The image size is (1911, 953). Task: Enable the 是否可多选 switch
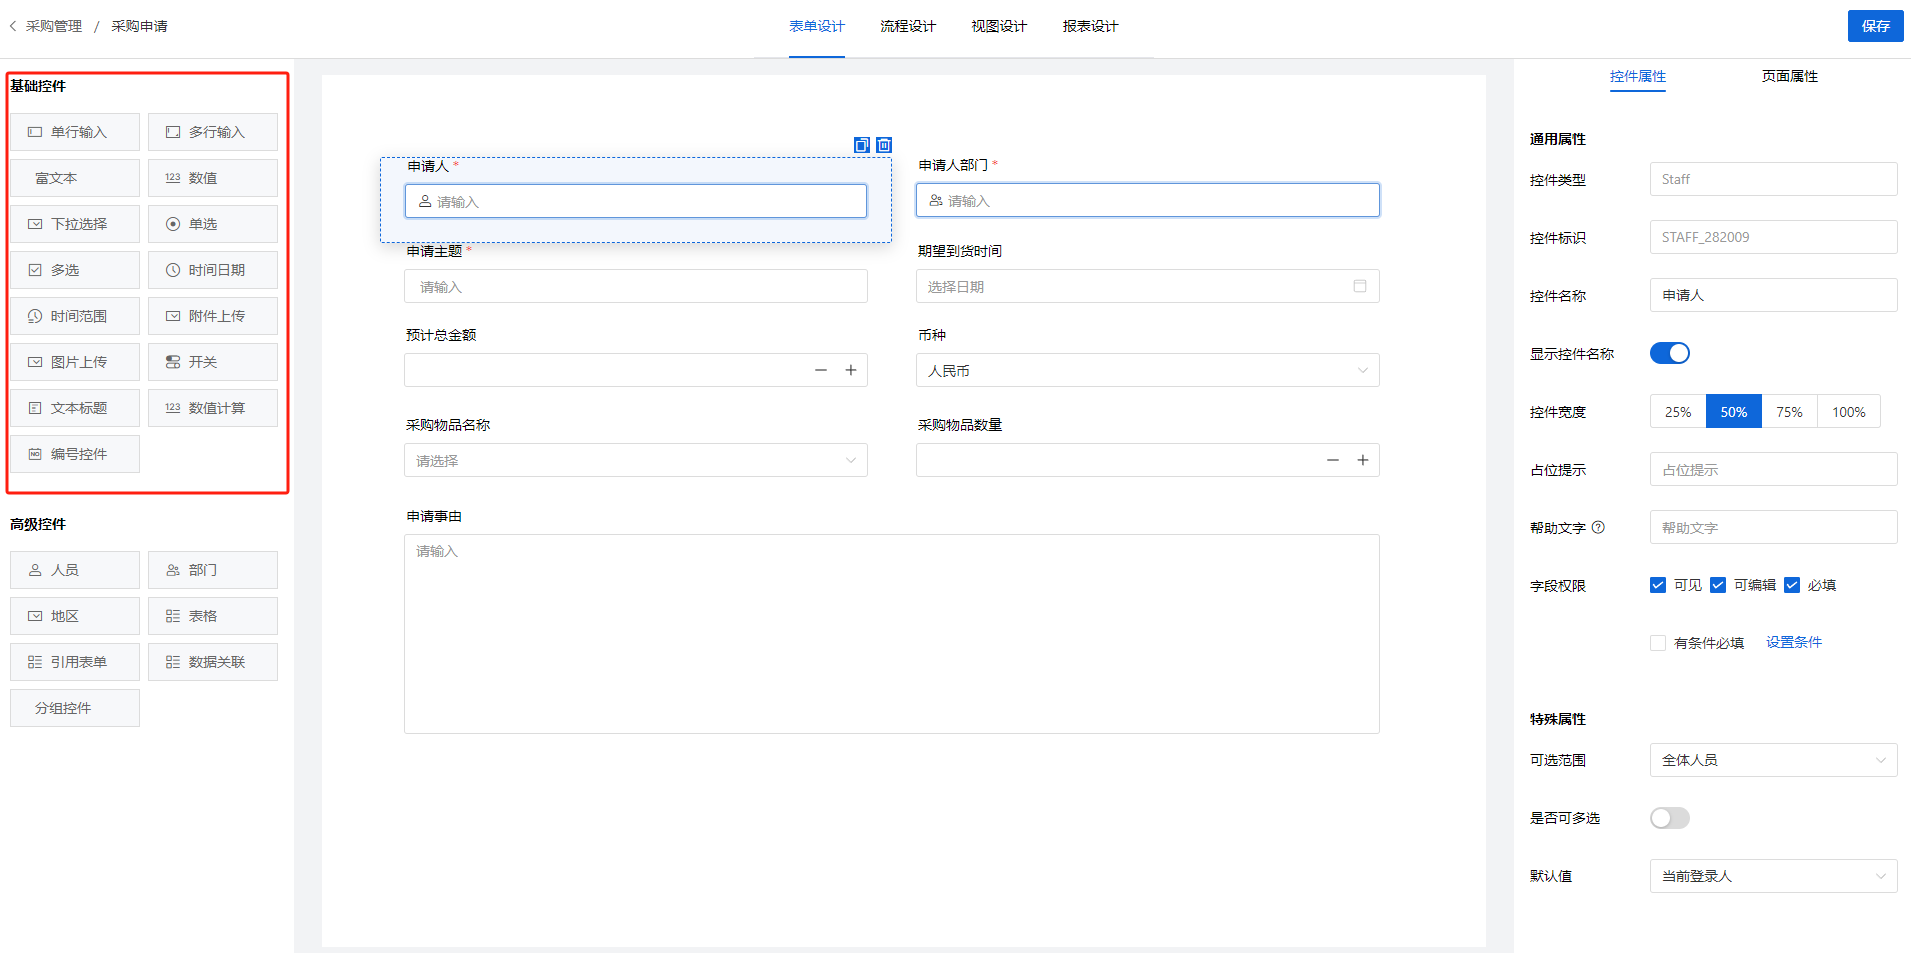tap(1669, 818)
